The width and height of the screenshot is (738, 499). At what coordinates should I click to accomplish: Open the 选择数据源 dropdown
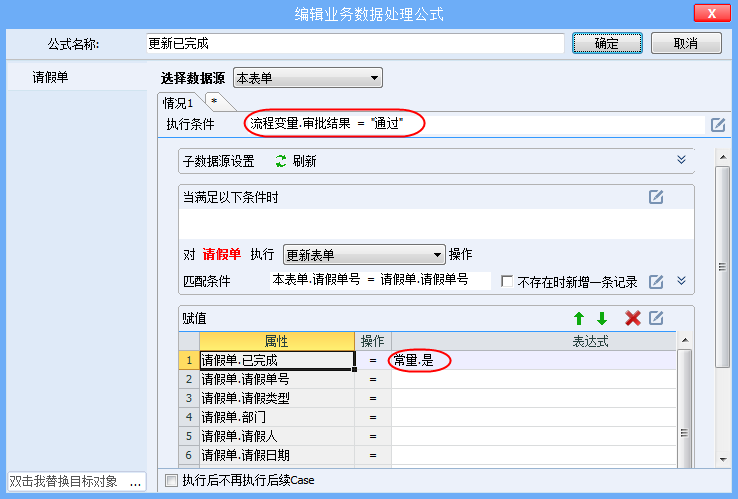click(308, 78)
